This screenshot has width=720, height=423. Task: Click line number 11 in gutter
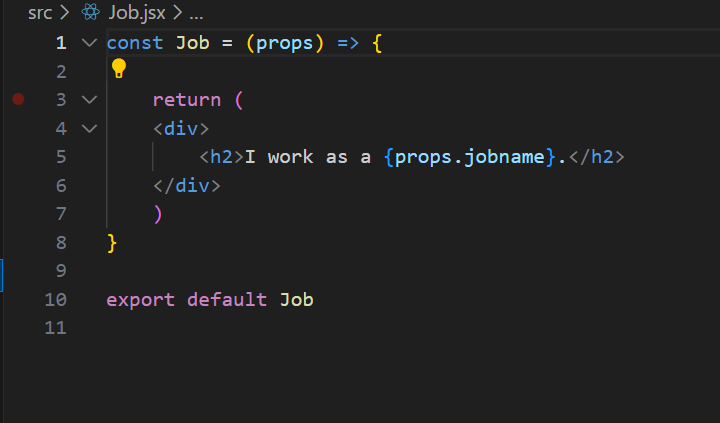pyautogui.click(x=56, y=328)
